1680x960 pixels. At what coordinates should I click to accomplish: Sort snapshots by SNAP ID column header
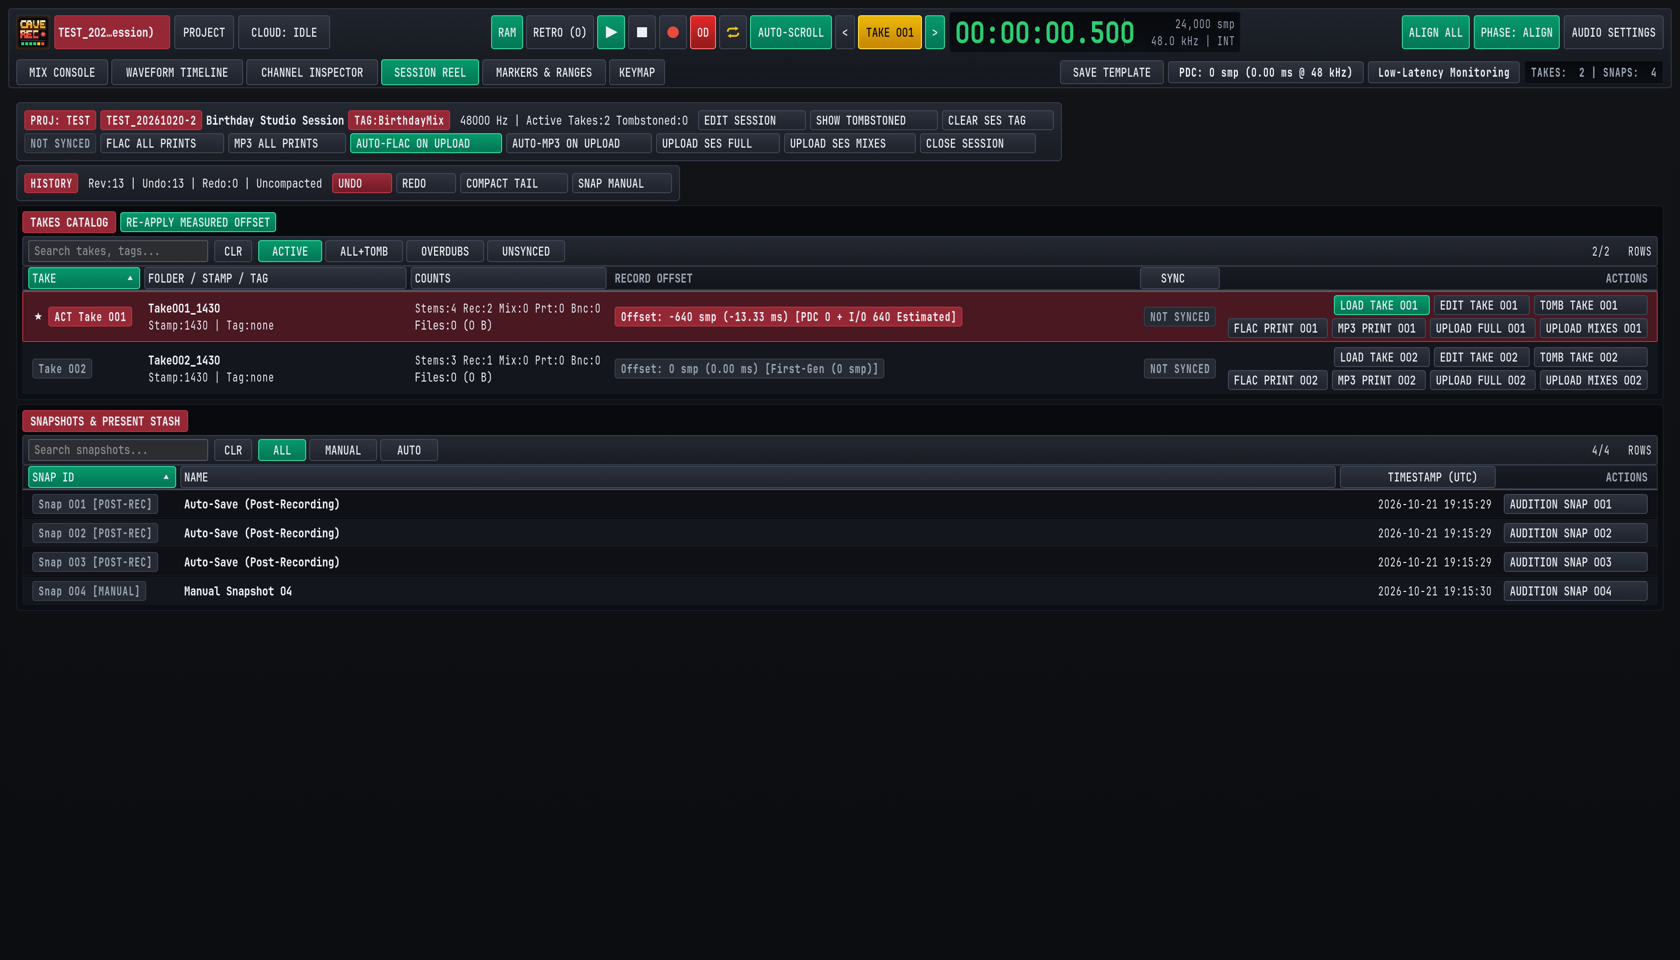tap(102, 477)
